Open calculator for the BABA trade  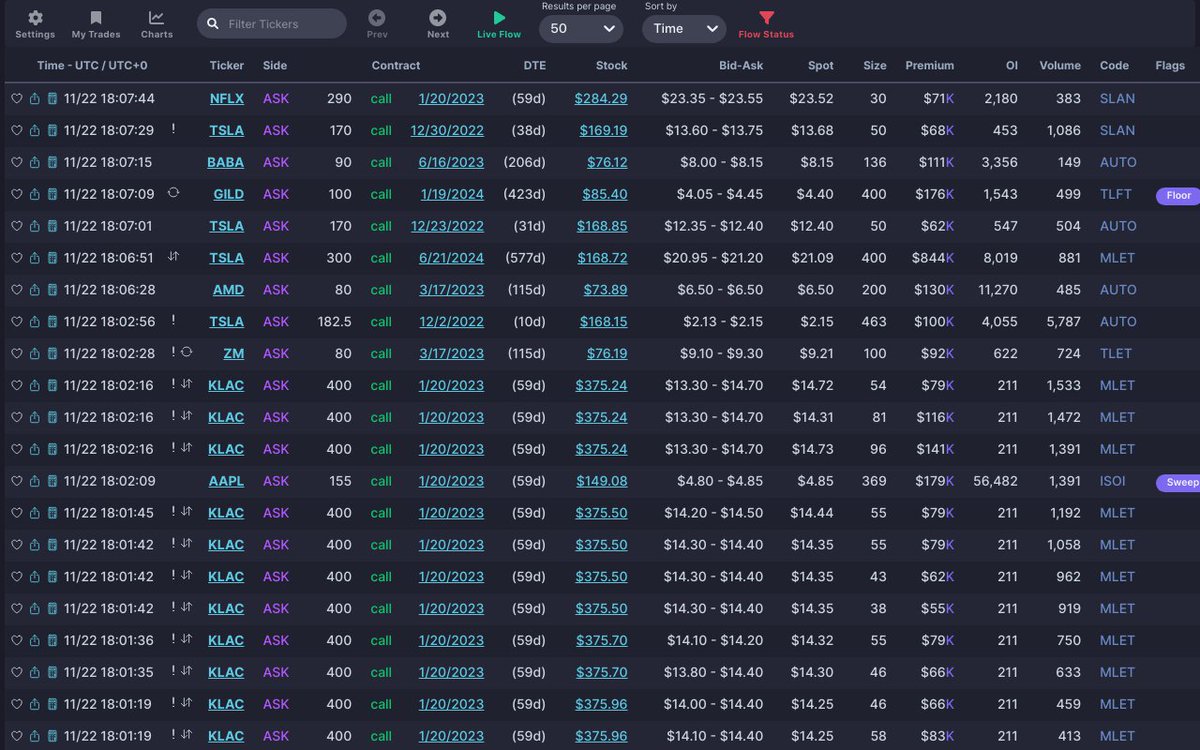52,162
